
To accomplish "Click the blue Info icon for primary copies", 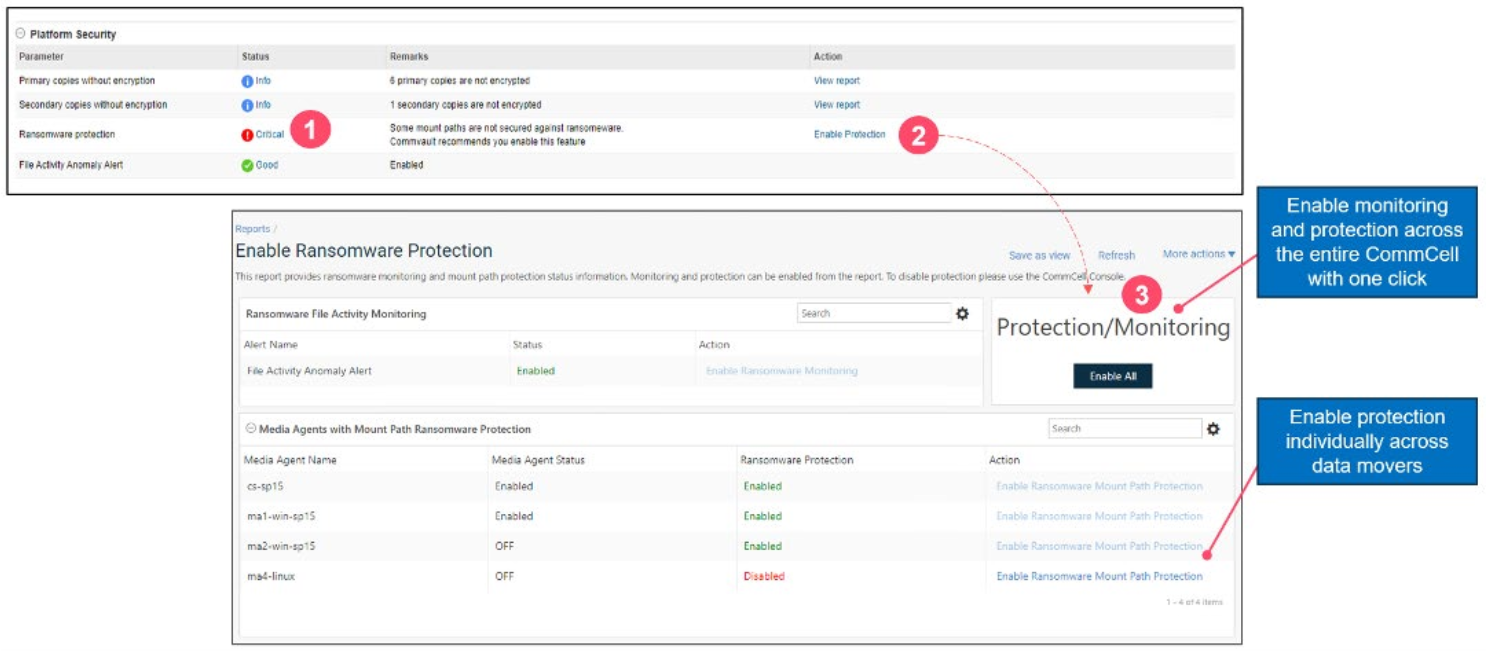I will [x=247, y=81].
